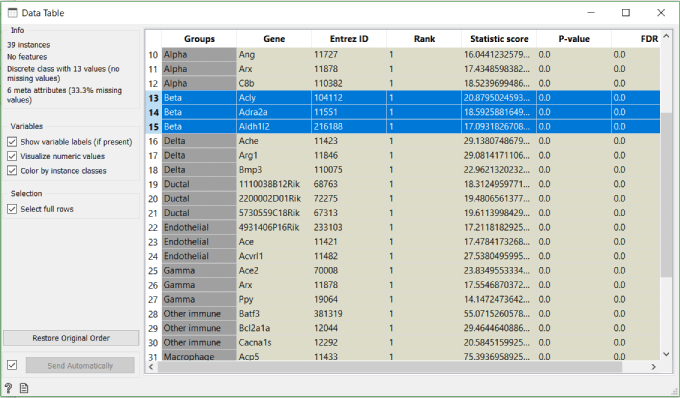
Task: Click the Batf3 gene cell
Action: coord(274,313)
